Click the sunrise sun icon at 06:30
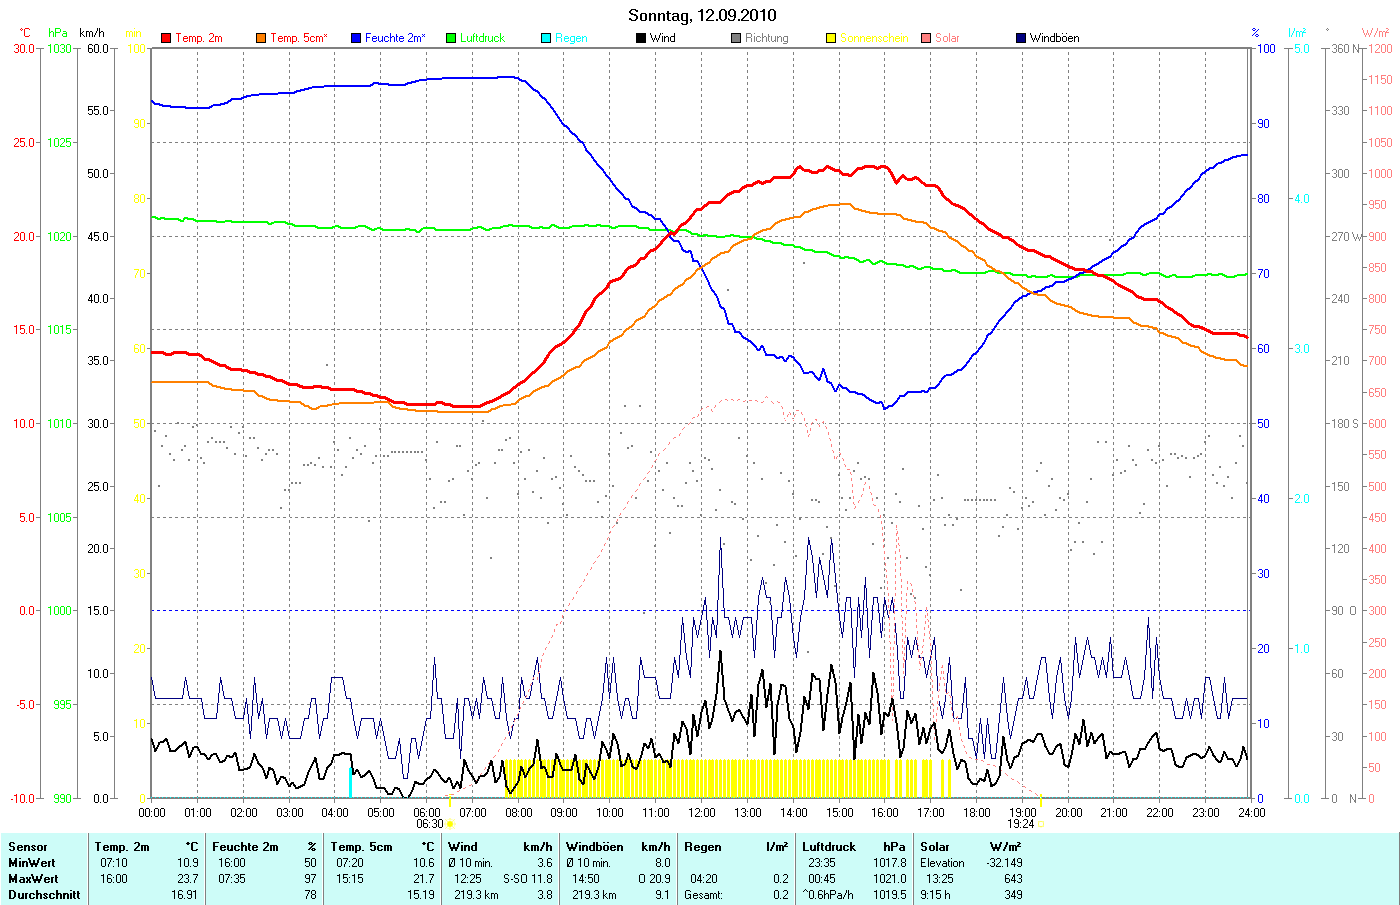The width and height of the screenshot is (1400, 905). coord(450,824)
